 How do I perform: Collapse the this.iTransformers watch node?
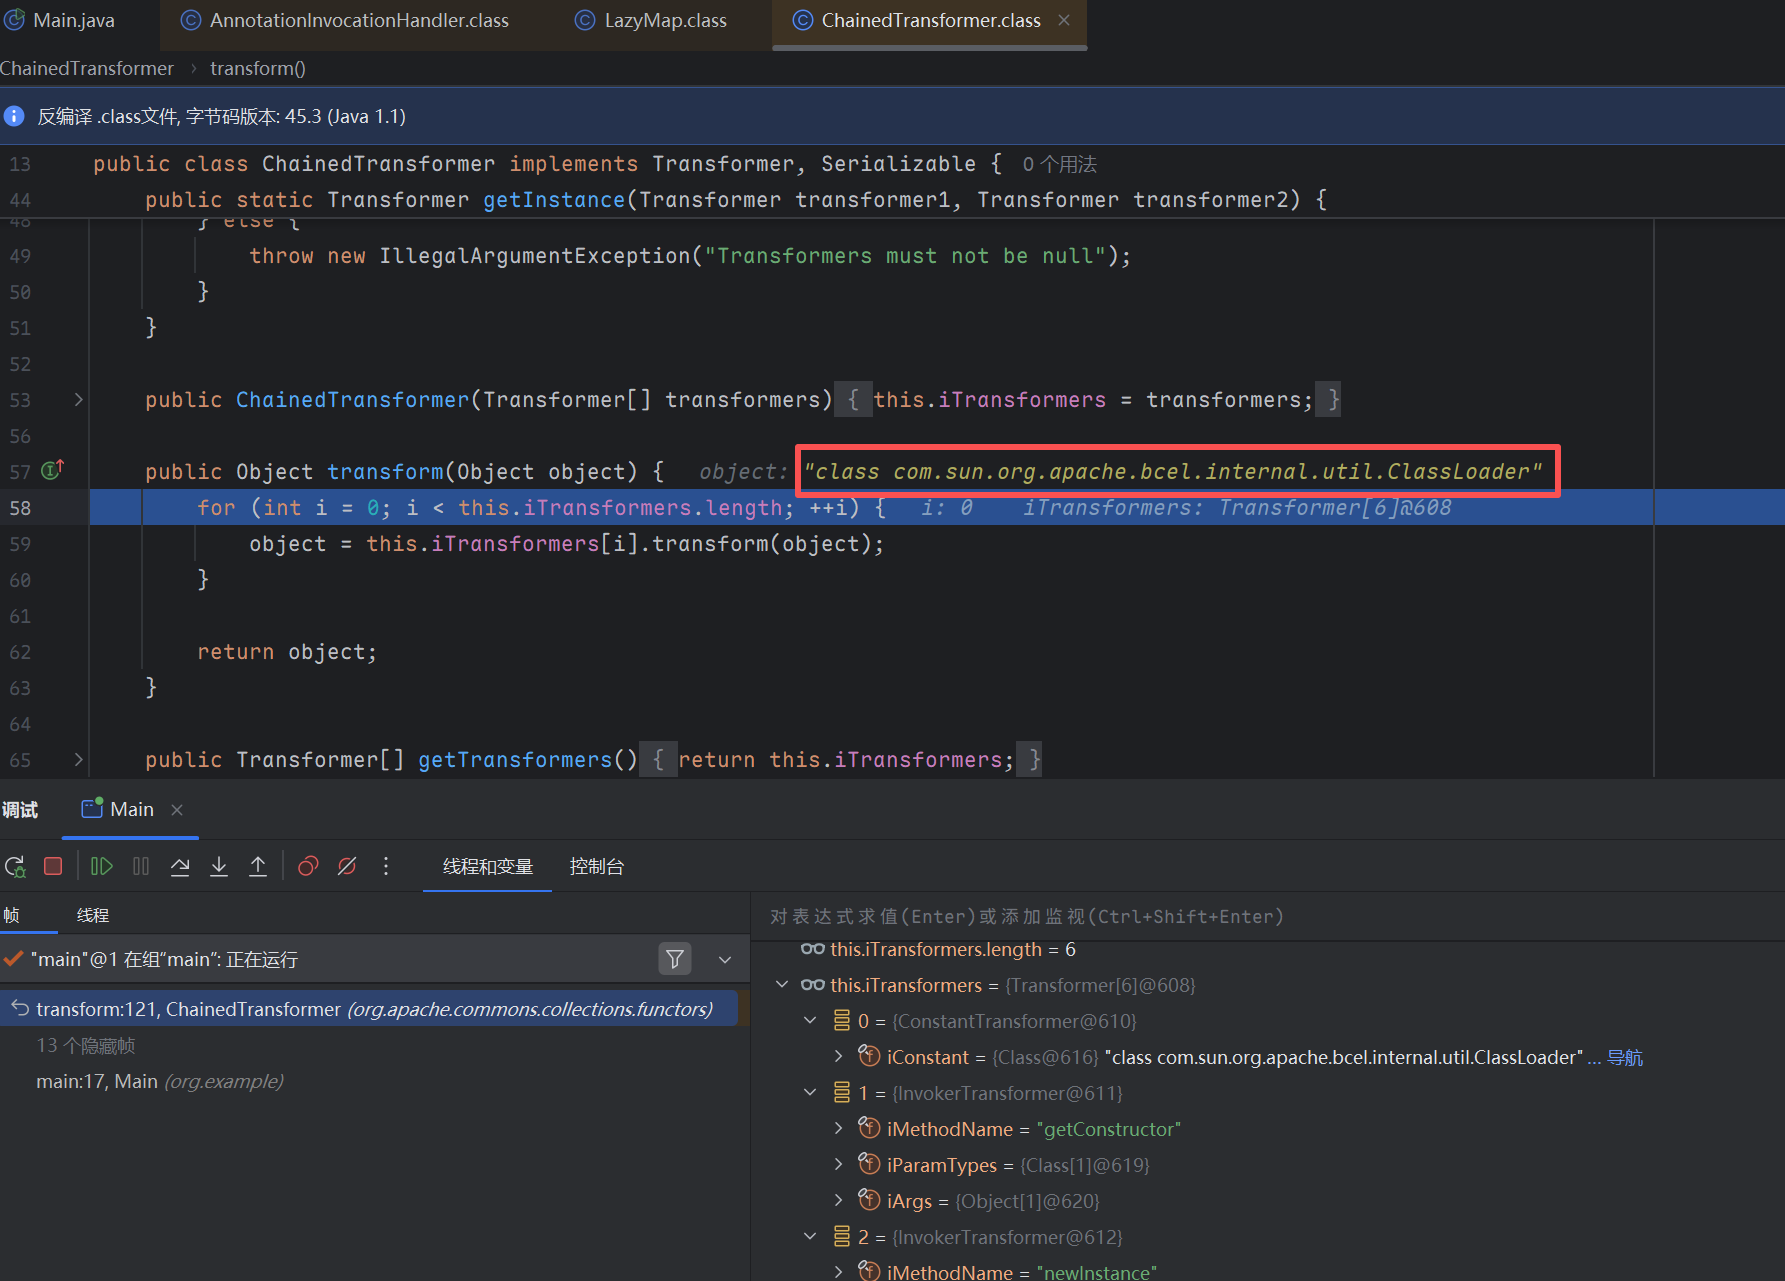coord(782,986)
